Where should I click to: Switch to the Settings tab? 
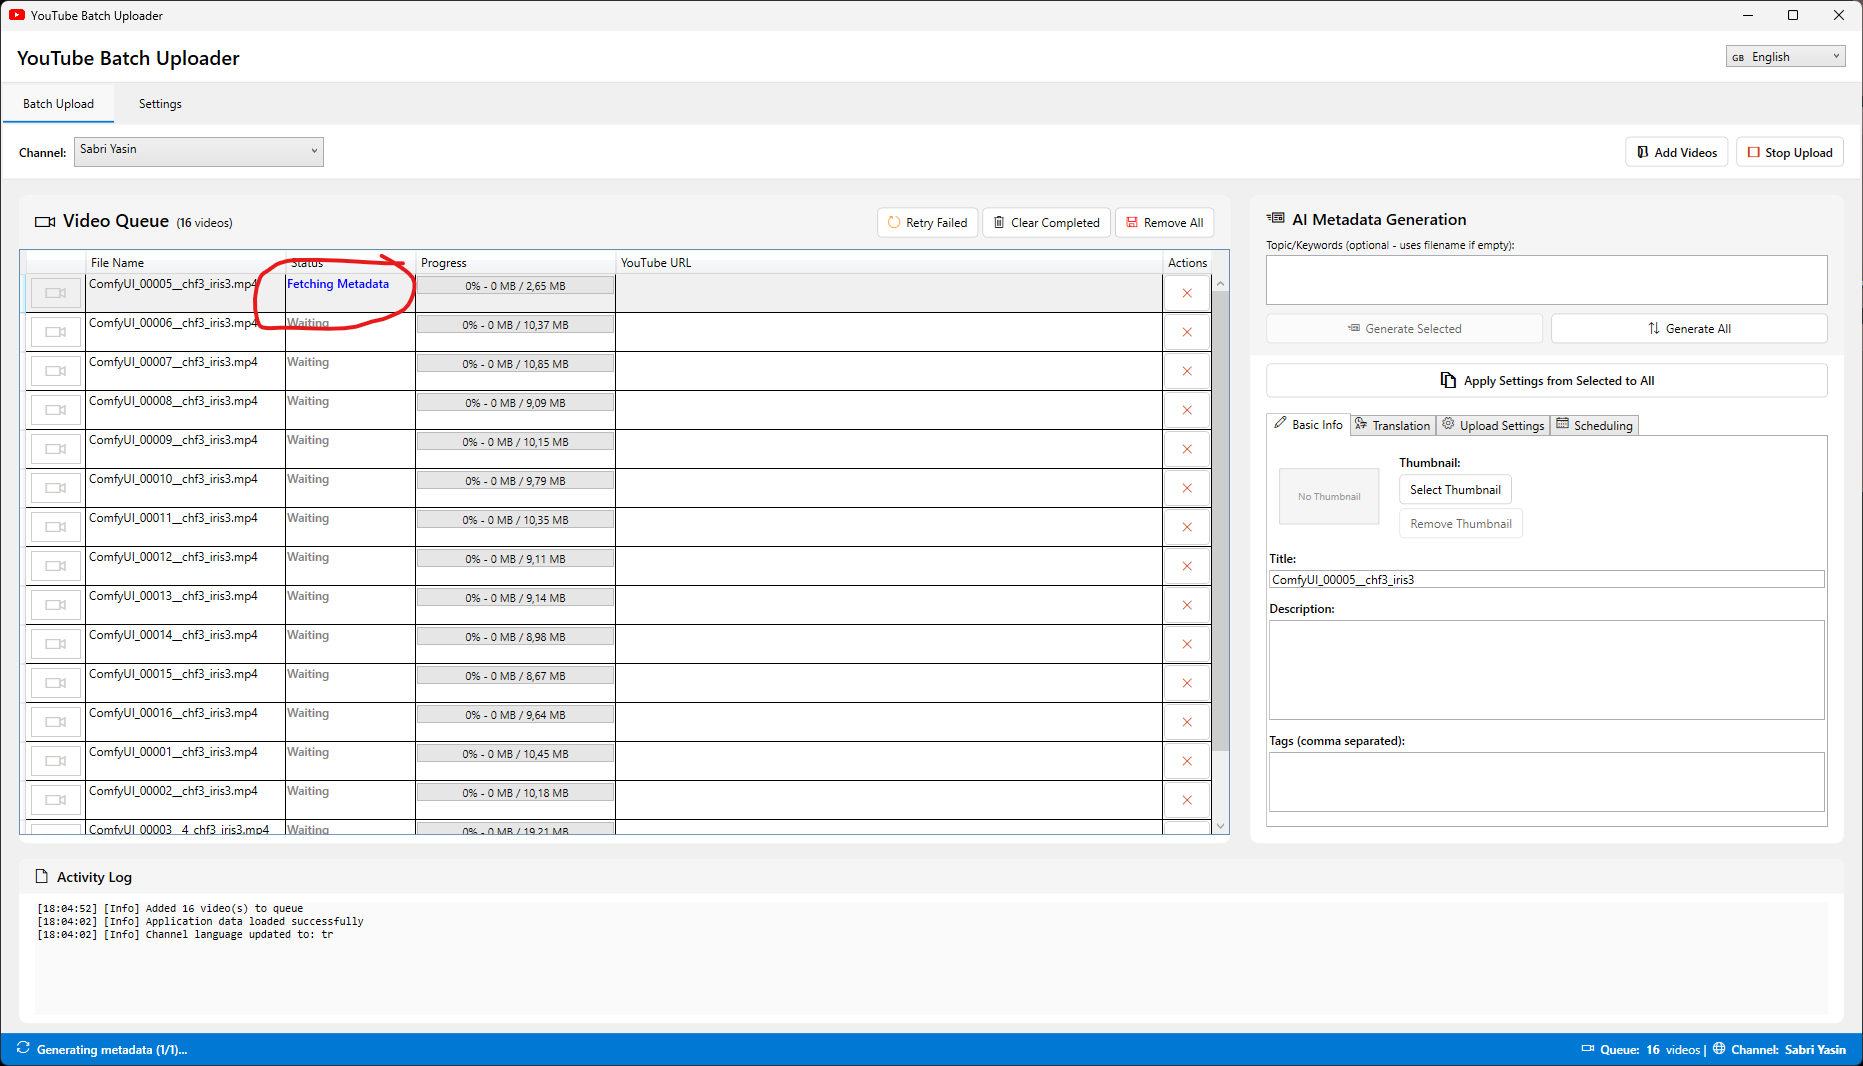160,104
